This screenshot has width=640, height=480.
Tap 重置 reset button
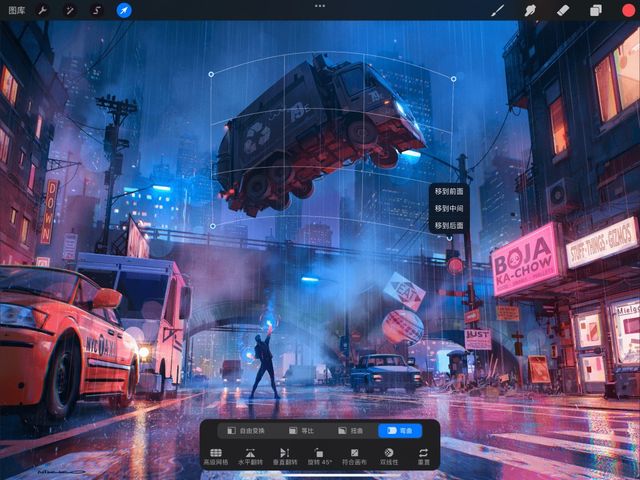coord(424,457)
